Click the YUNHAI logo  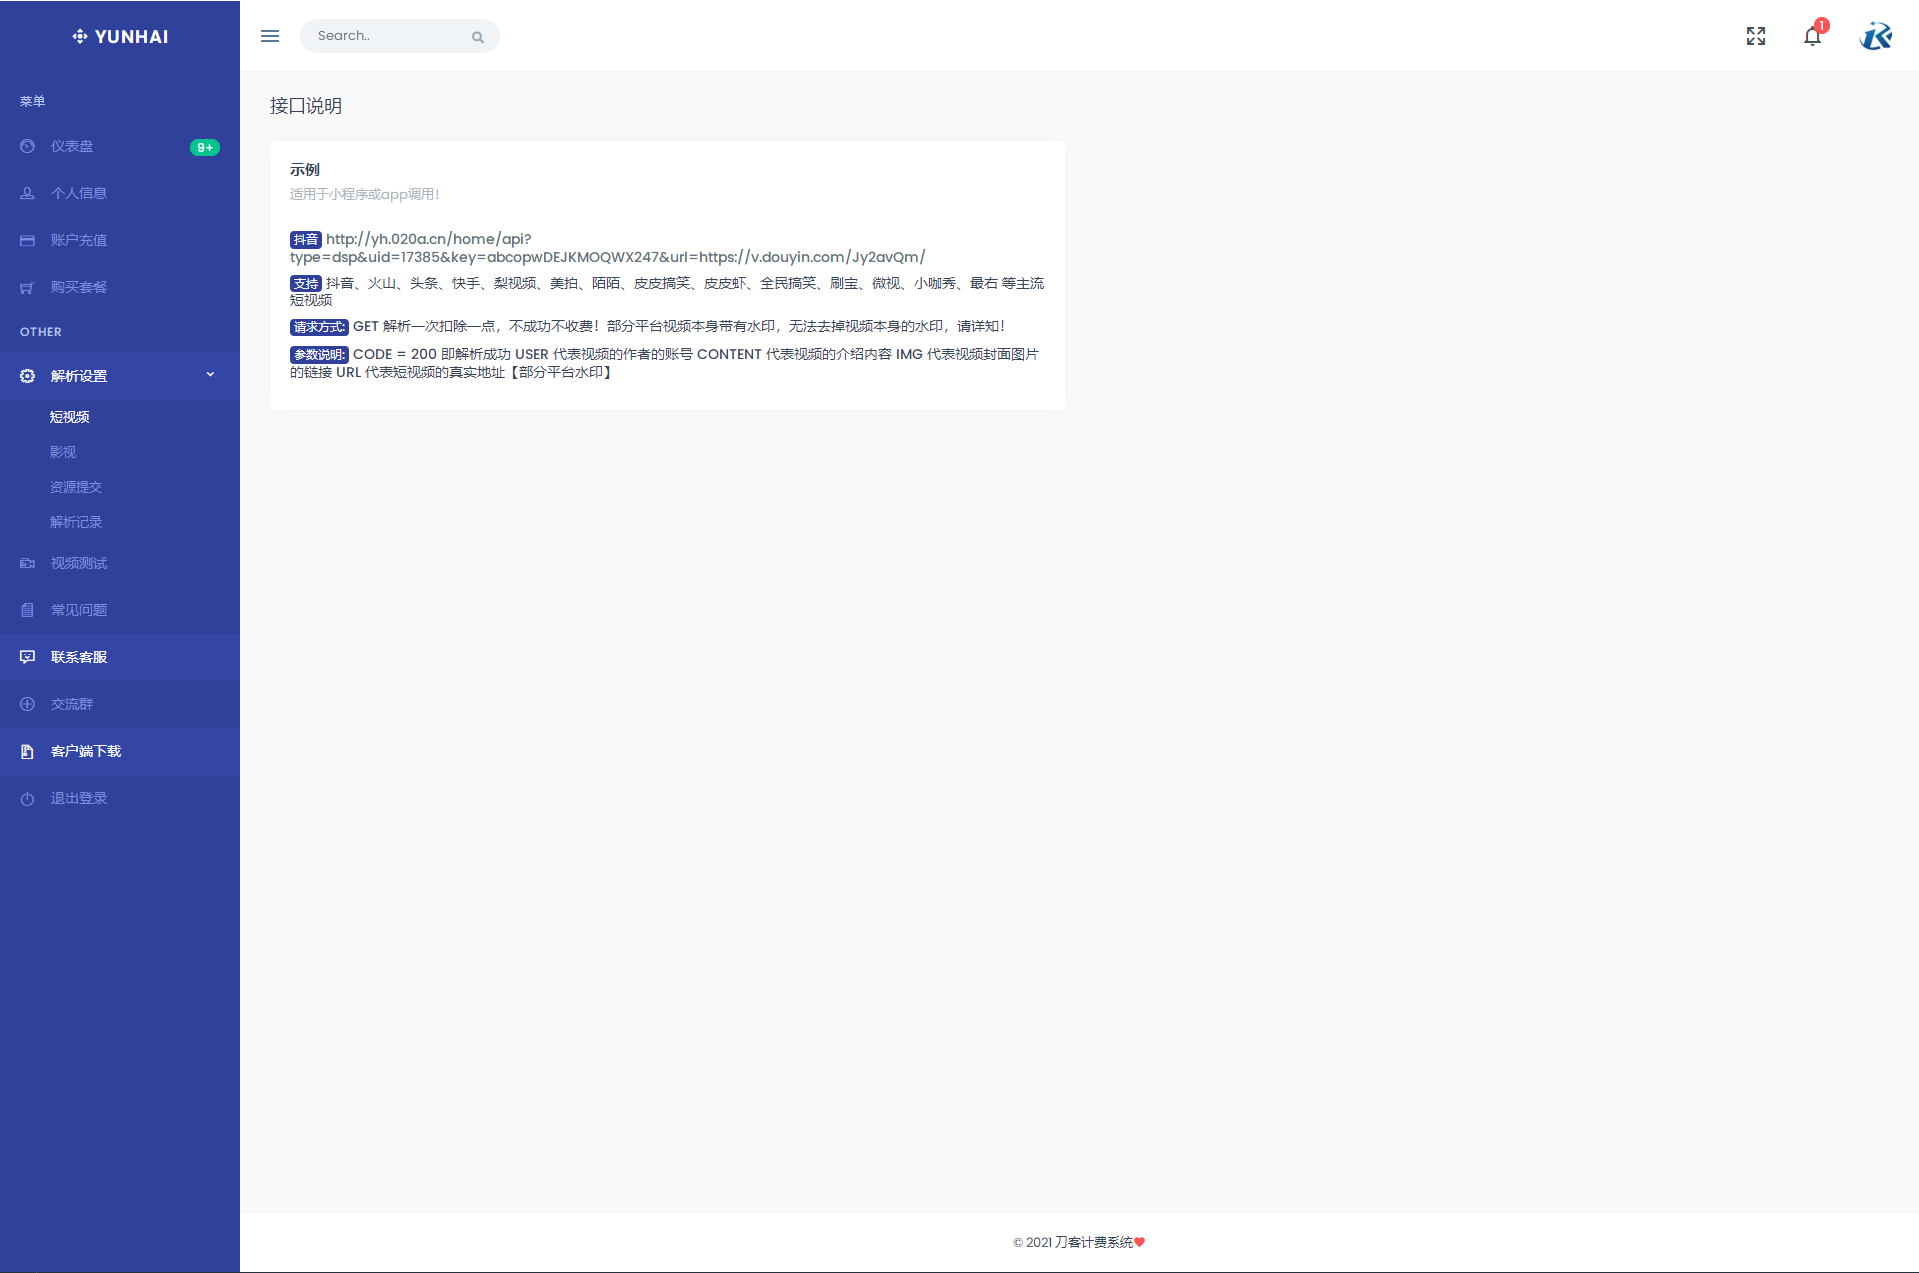click(x=120, y=37)
